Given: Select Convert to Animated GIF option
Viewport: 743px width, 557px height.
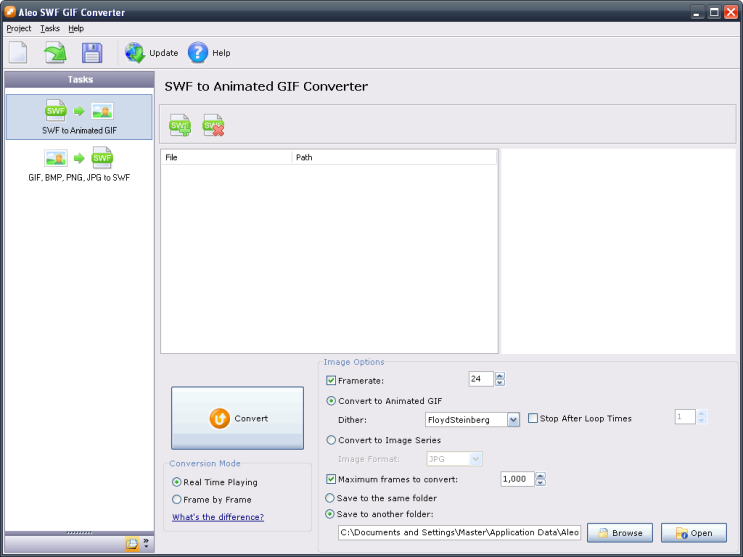Looking at the screenshot, I should [x=331, y=401].
